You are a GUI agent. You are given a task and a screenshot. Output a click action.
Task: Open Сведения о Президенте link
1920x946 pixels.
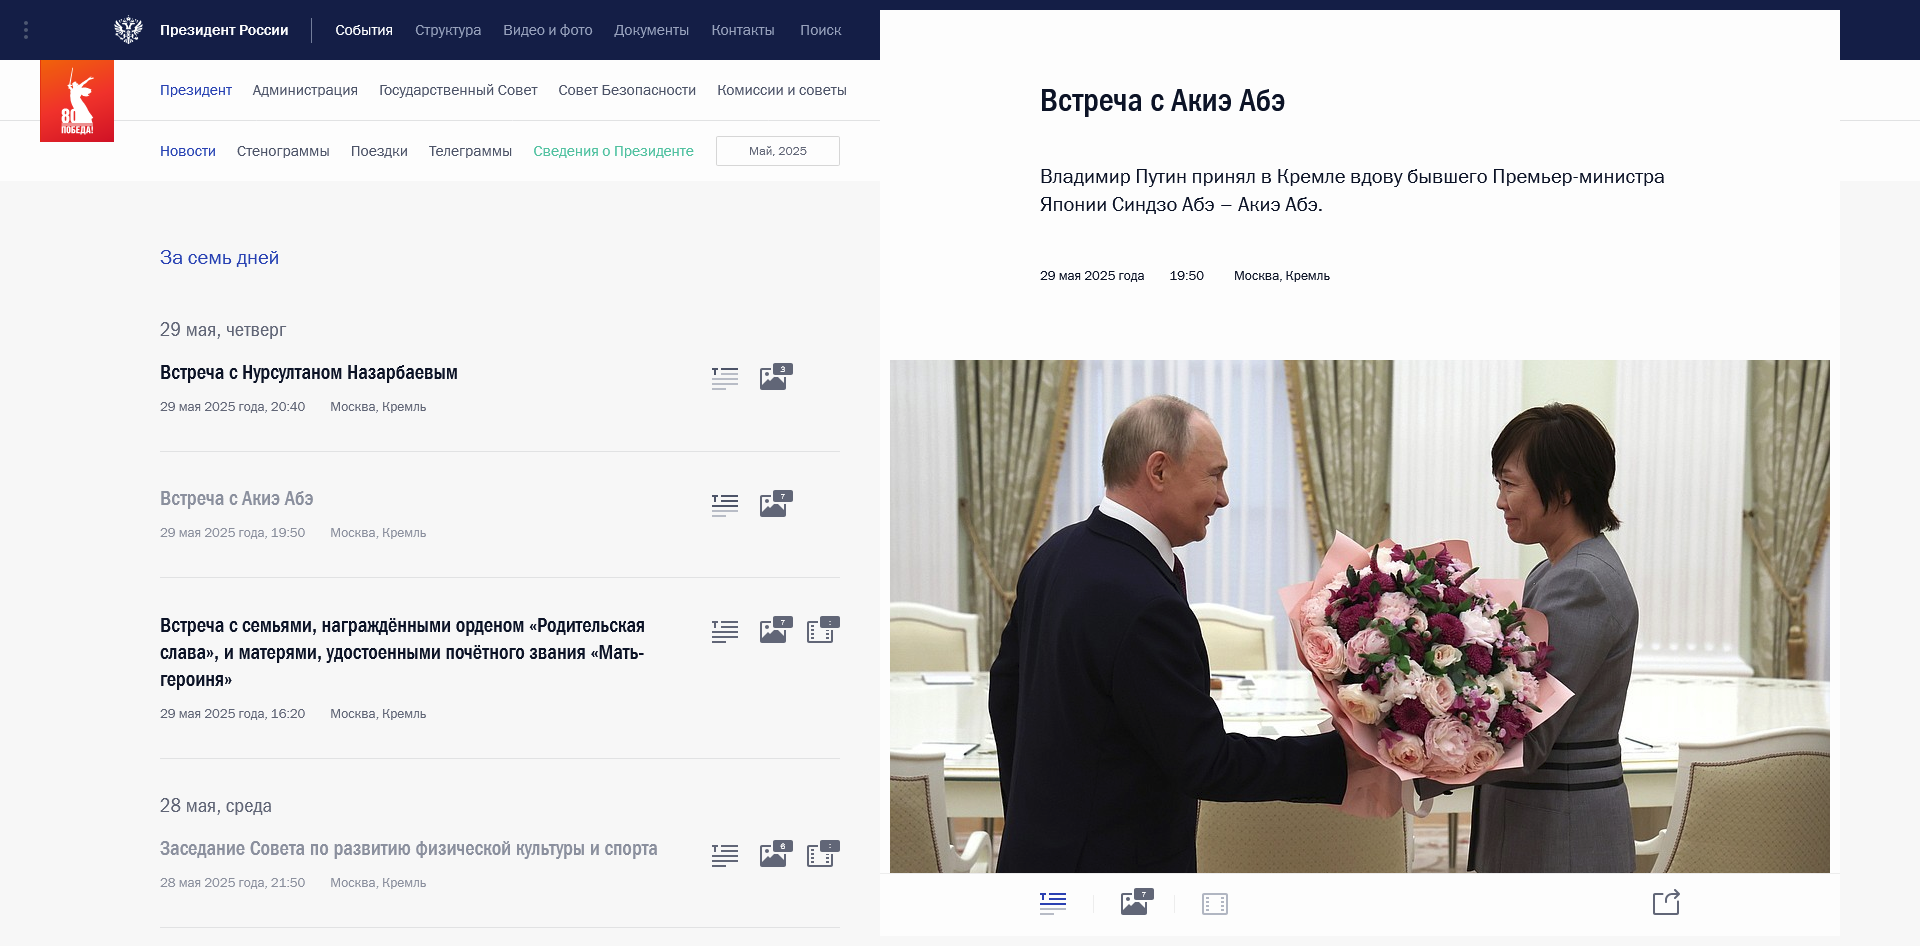point(613,151)
